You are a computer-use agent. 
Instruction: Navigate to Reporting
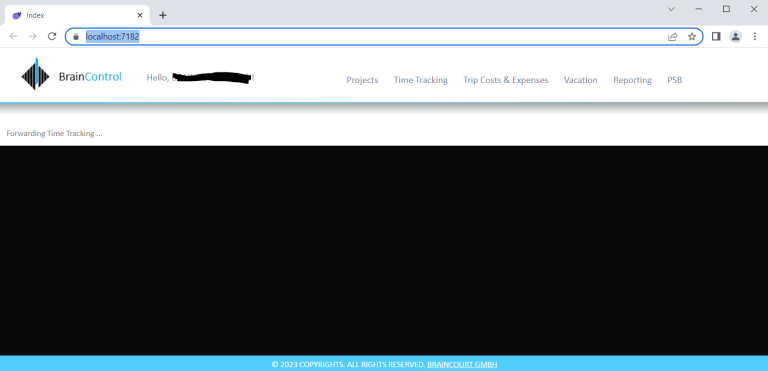632,80
